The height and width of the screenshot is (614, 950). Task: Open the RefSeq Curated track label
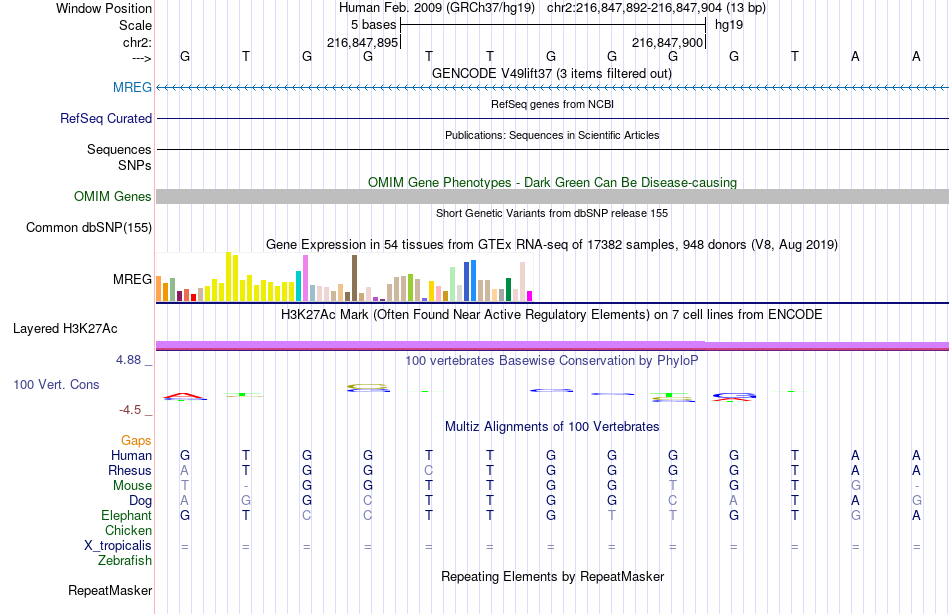(x=105, y=118)
